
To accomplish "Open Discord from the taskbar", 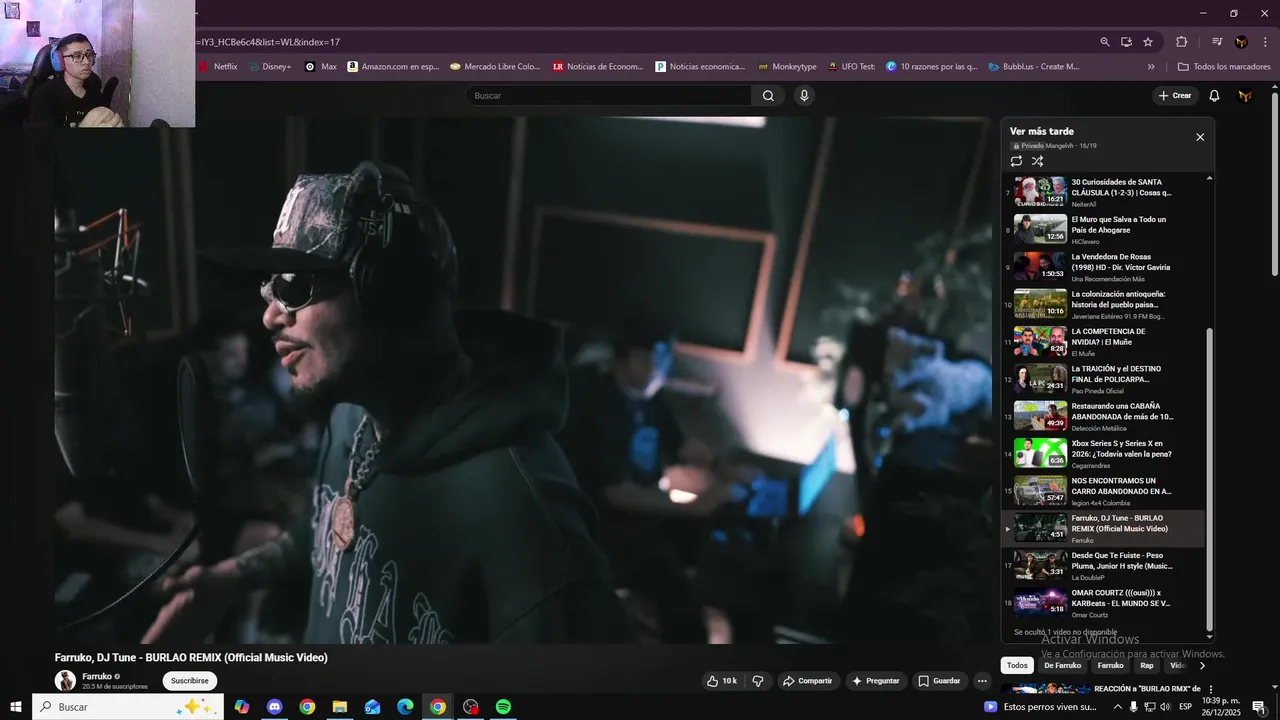I will click(x=274, y=707).
